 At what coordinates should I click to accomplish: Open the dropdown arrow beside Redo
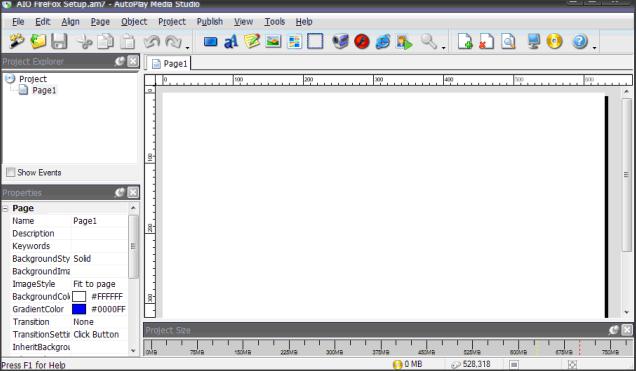(x=187, y=47)
